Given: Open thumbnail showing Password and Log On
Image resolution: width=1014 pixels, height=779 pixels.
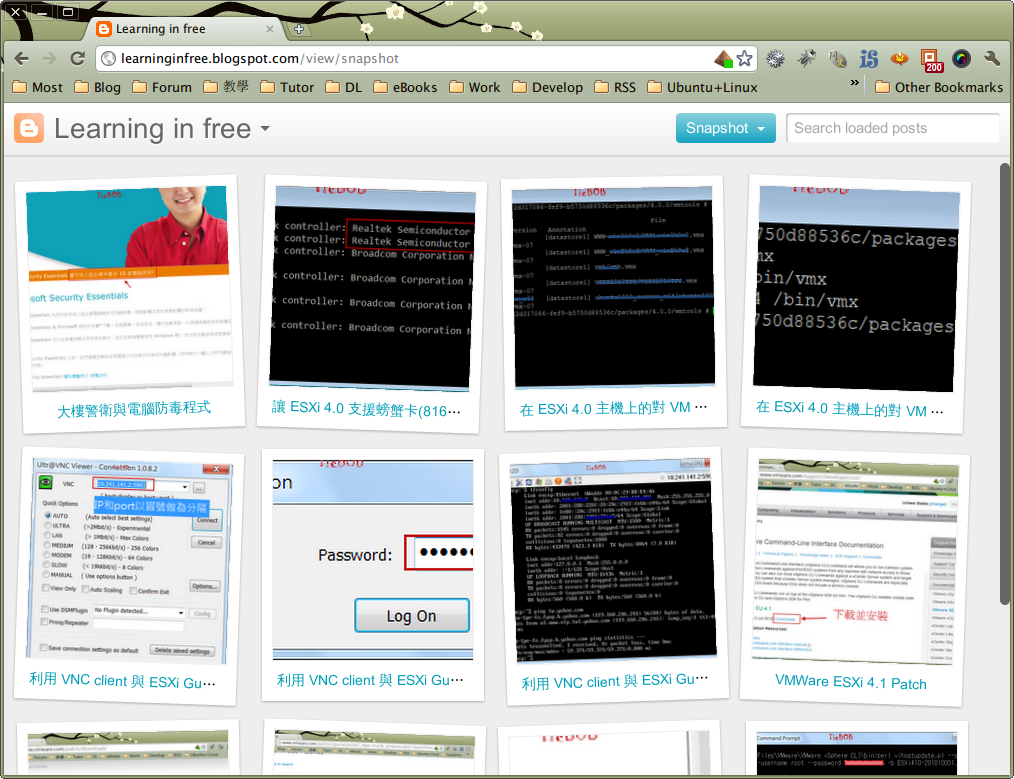Looking at the screenshot, I should click(372, 560).
